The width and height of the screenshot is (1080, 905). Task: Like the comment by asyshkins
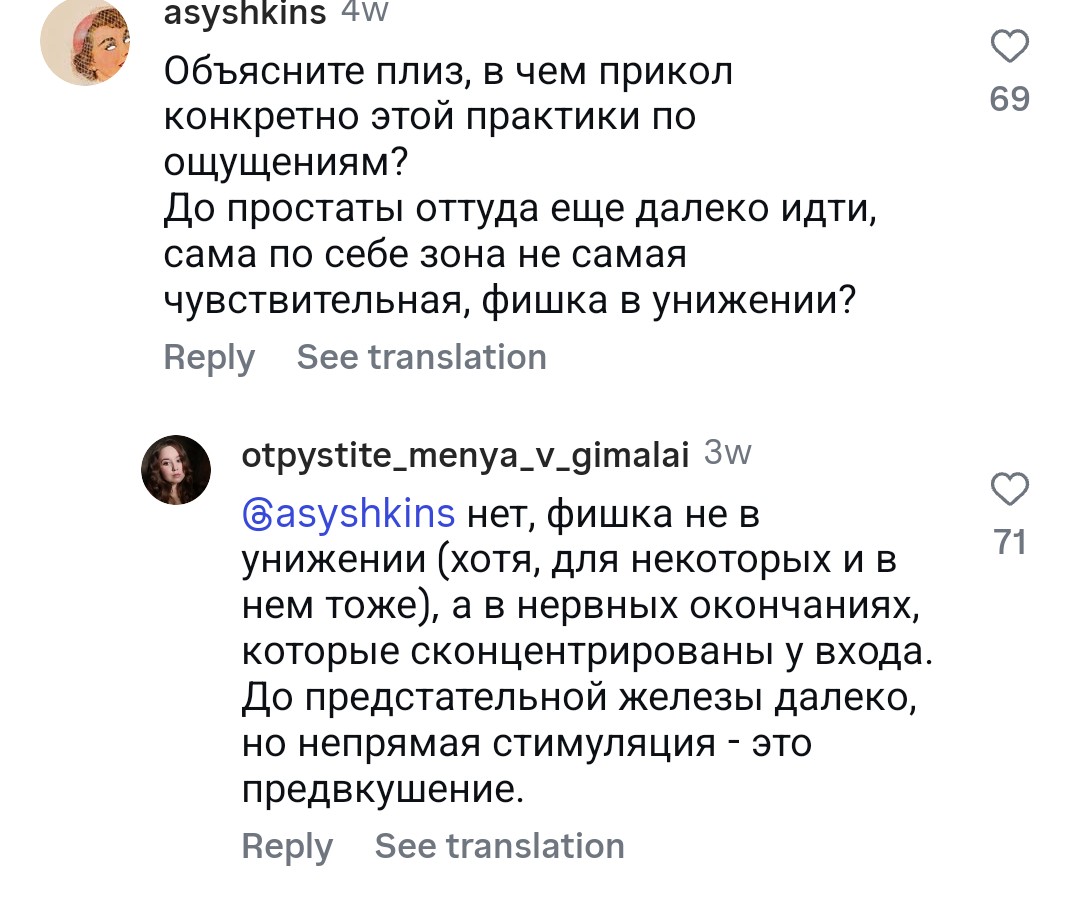tap(1009, 46)
